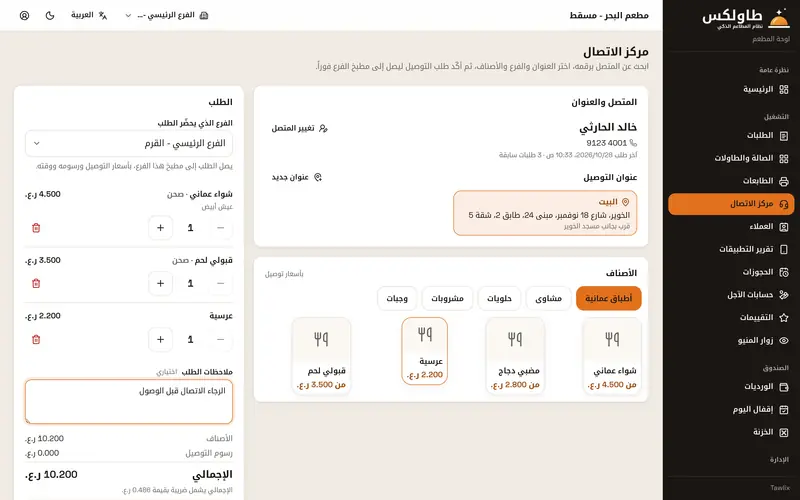This screenshot has height=500, width=800.
Task: Increase قبولي لحم quantity with plus
Action: pos(160,283)
